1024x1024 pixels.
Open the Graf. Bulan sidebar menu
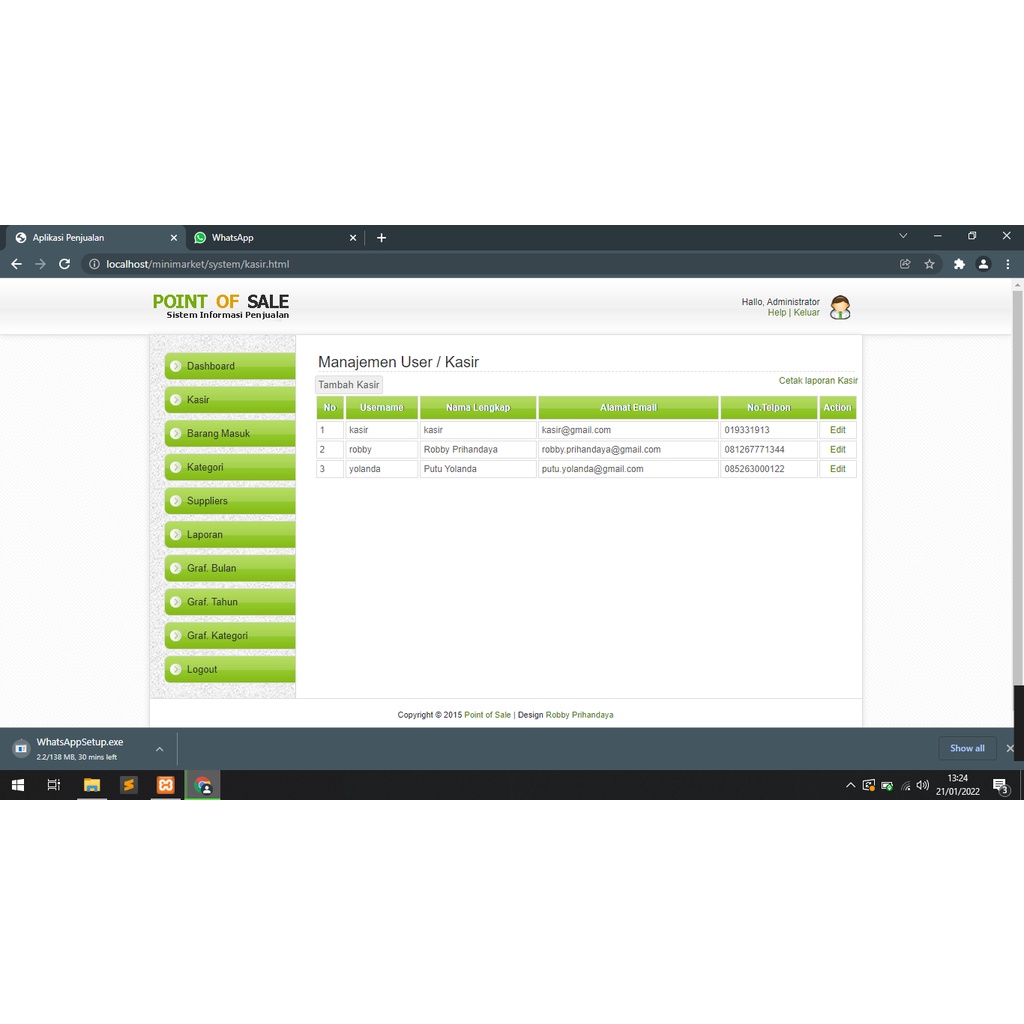[x=230, y=568]
